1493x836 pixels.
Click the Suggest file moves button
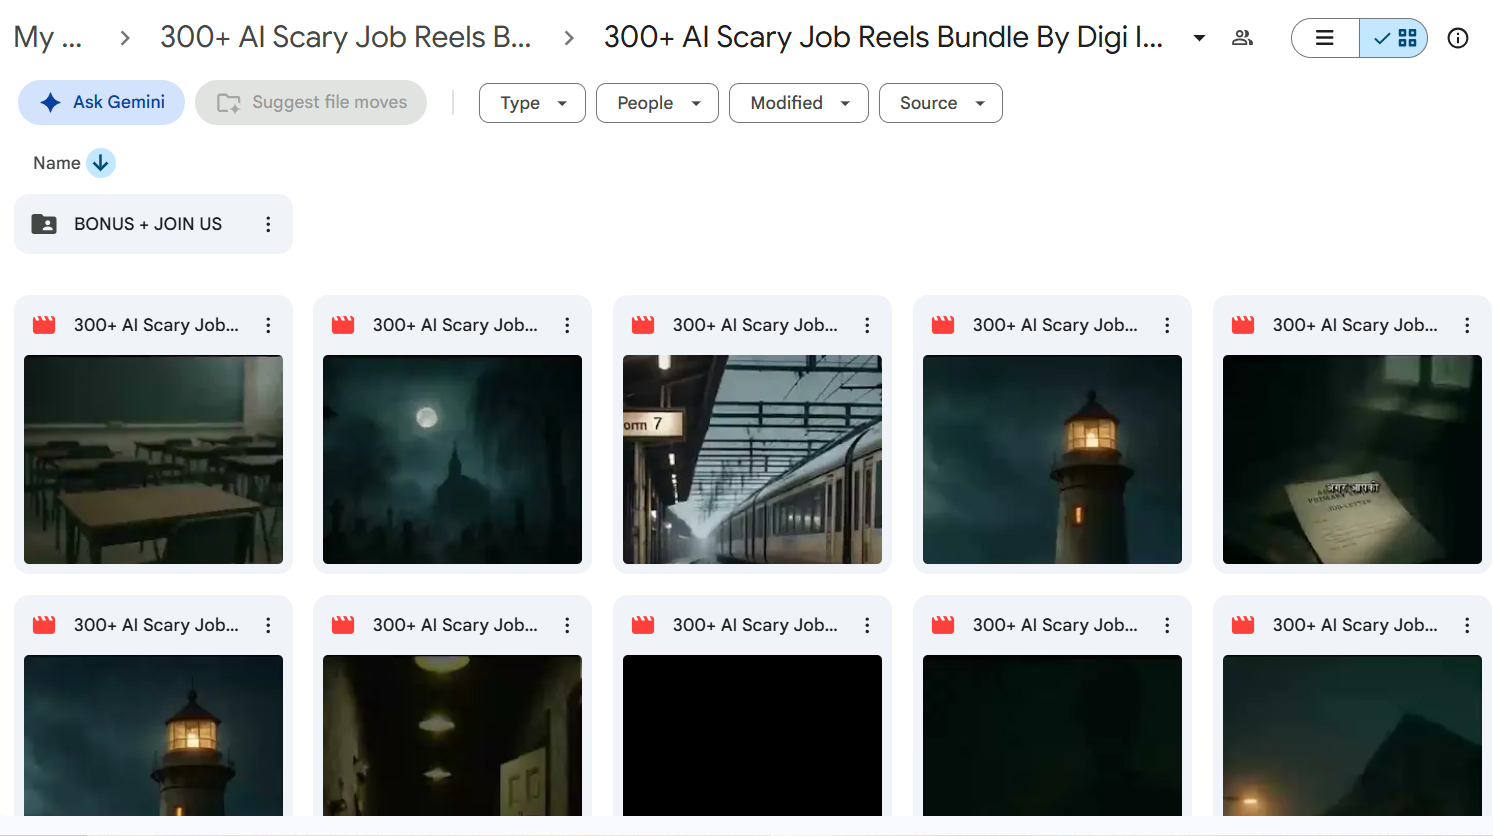311,102
